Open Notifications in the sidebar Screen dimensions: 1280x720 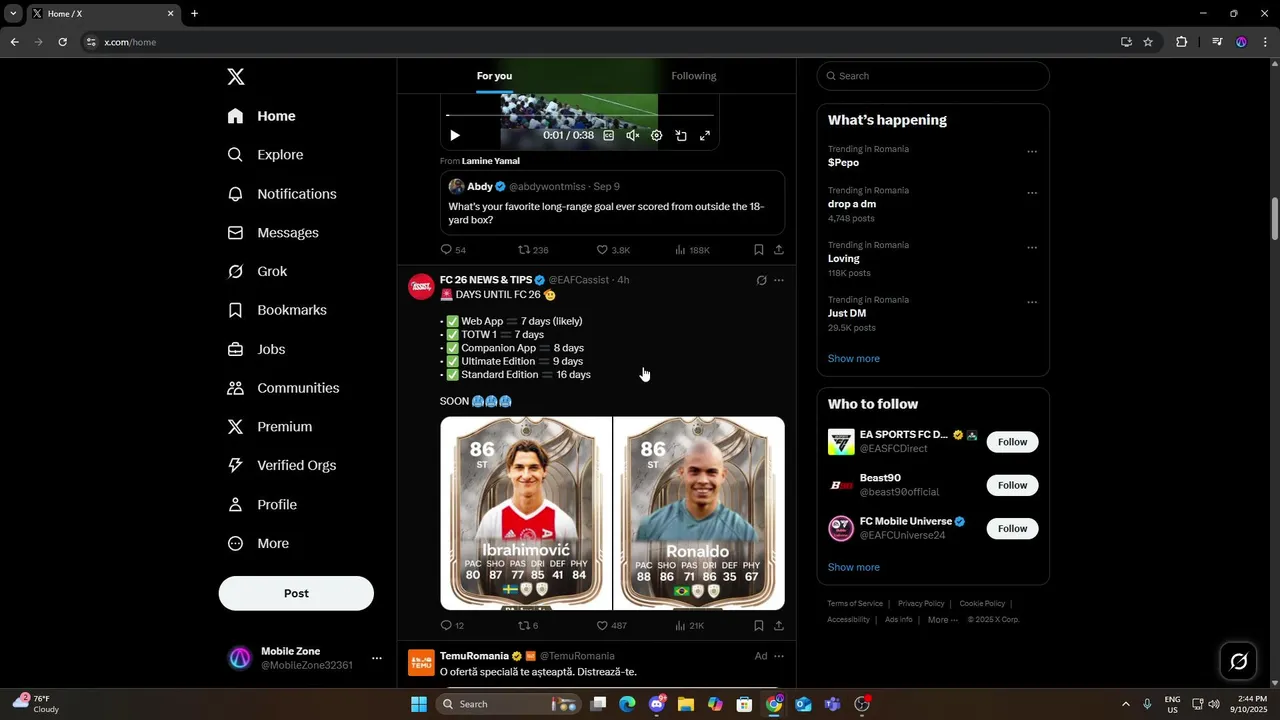(x=283, y=194)
